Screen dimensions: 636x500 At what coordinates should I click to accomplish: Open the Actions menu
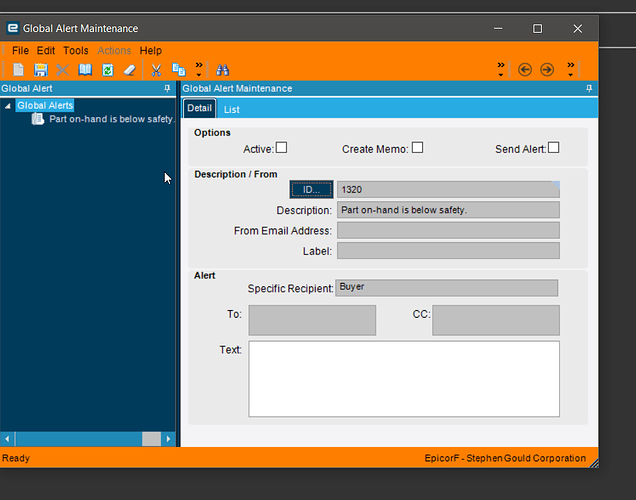[114, 51]
